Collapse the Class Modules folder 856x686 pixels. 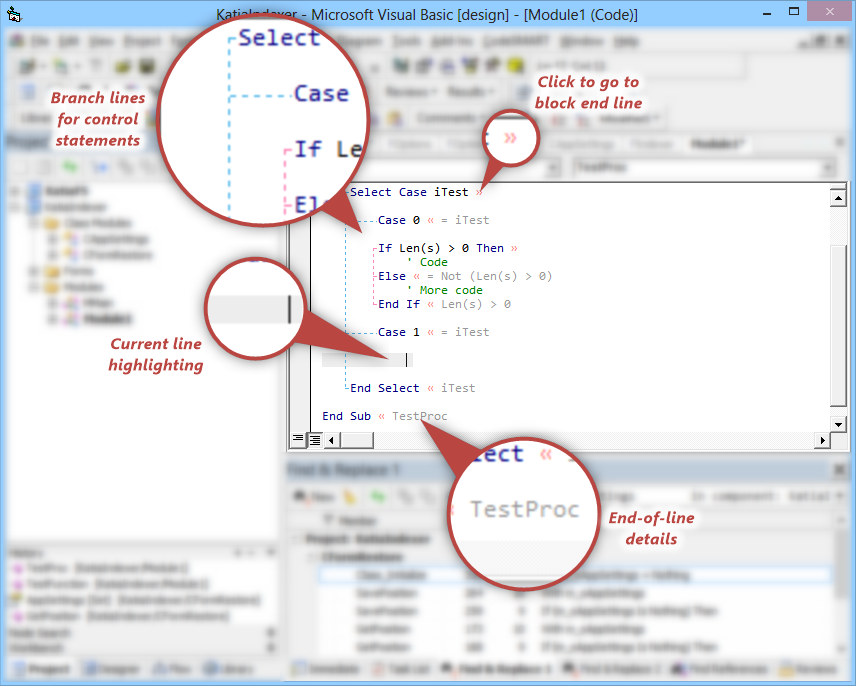coord(34,223)
